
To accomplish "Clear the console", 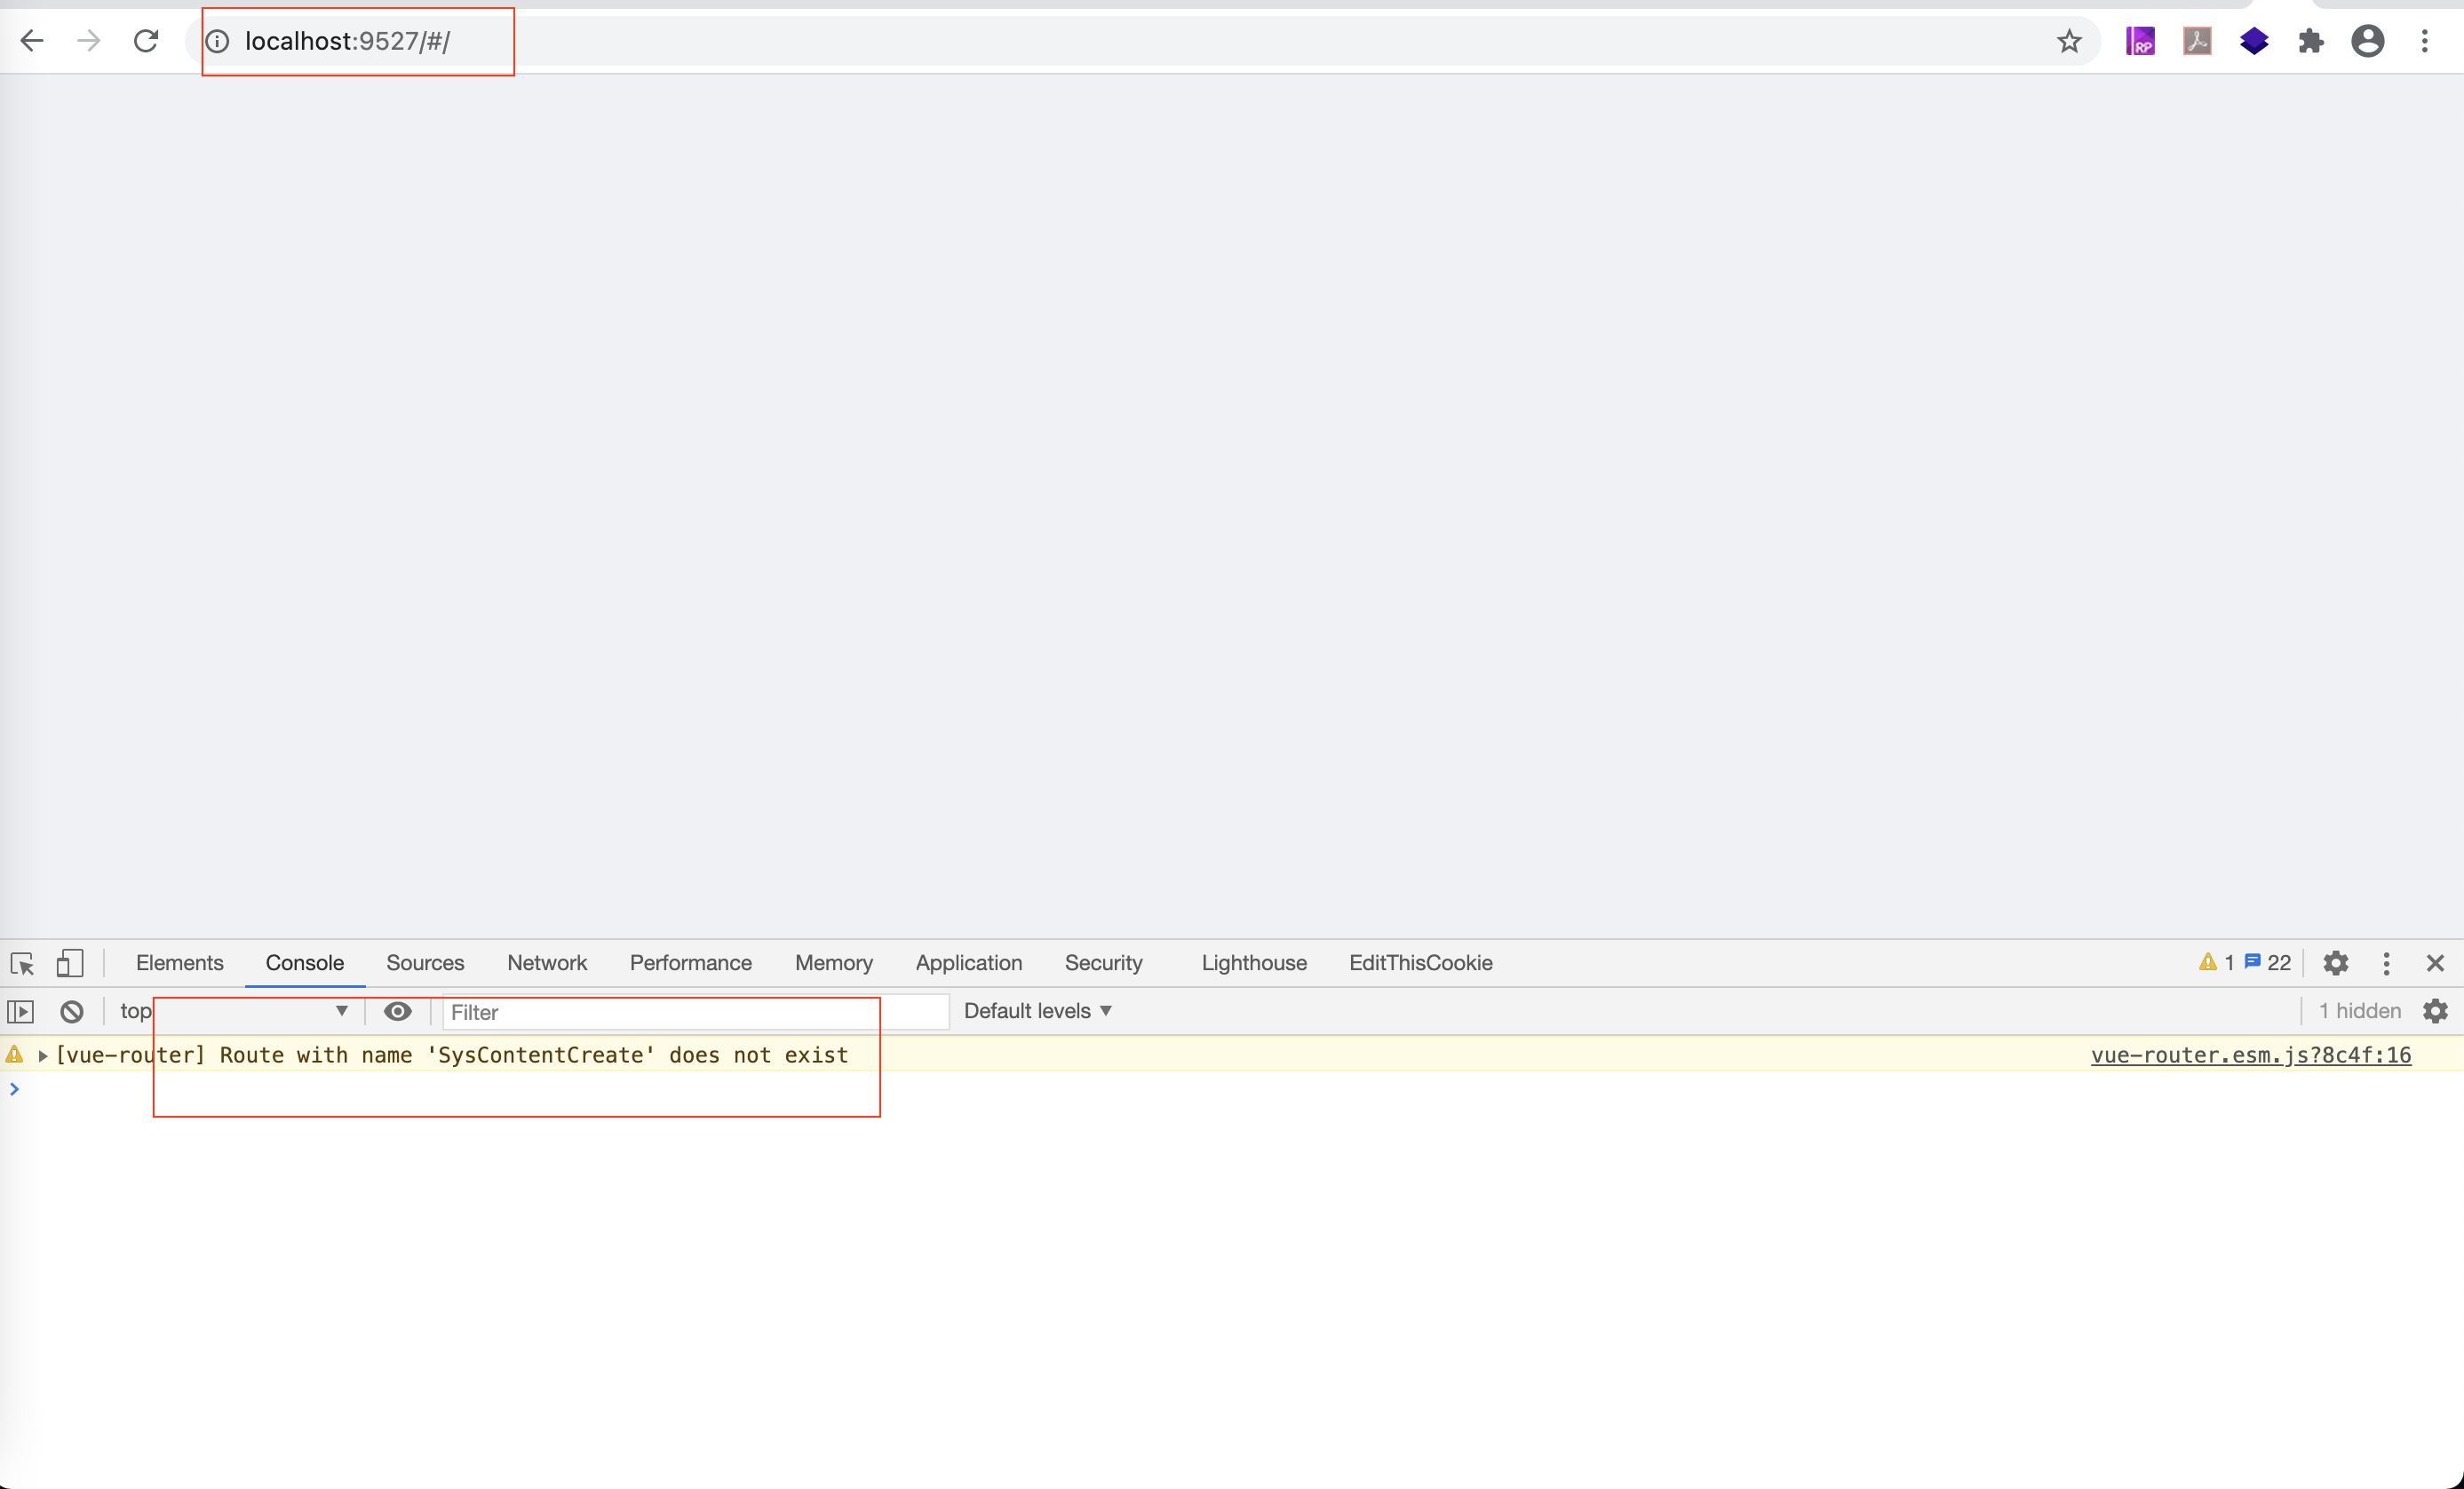I will (x=72, y=1011).
